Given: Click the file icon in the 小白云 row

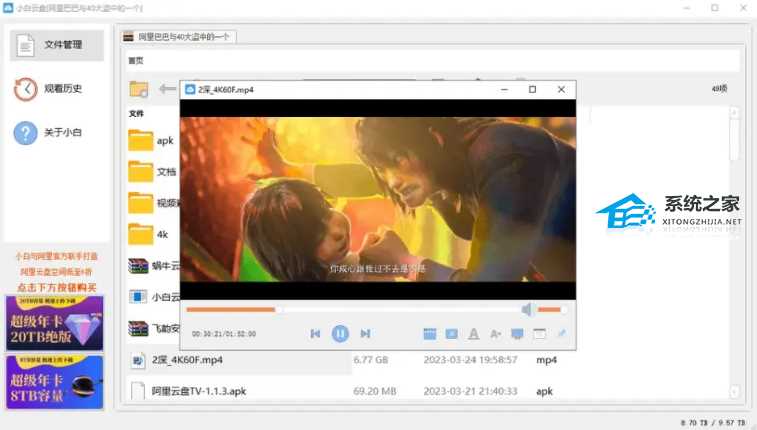Looking at the screenshot, I should (138, 297).
